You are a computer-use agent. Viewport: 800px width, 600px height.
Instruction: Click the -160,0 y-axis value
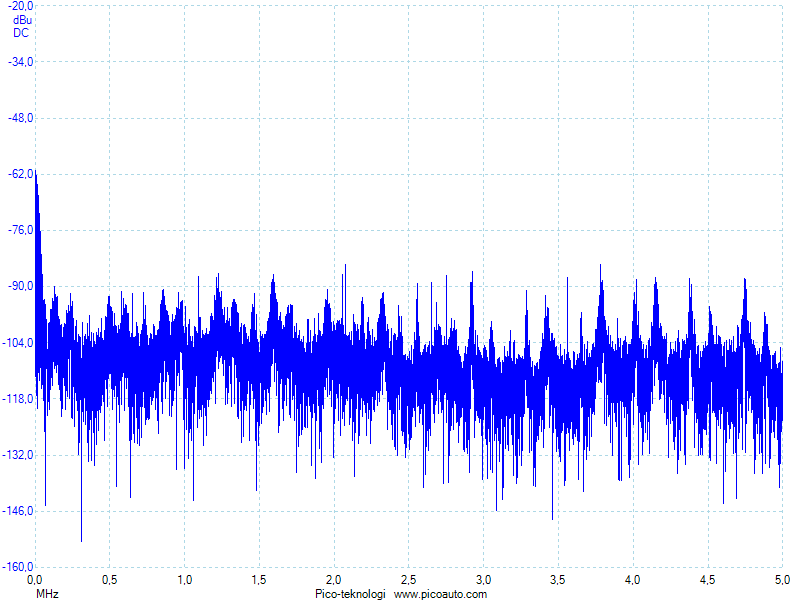18,567
